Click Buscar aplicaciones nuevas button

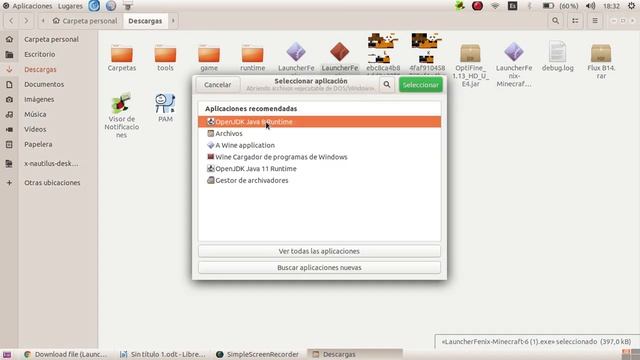point(319,268)
